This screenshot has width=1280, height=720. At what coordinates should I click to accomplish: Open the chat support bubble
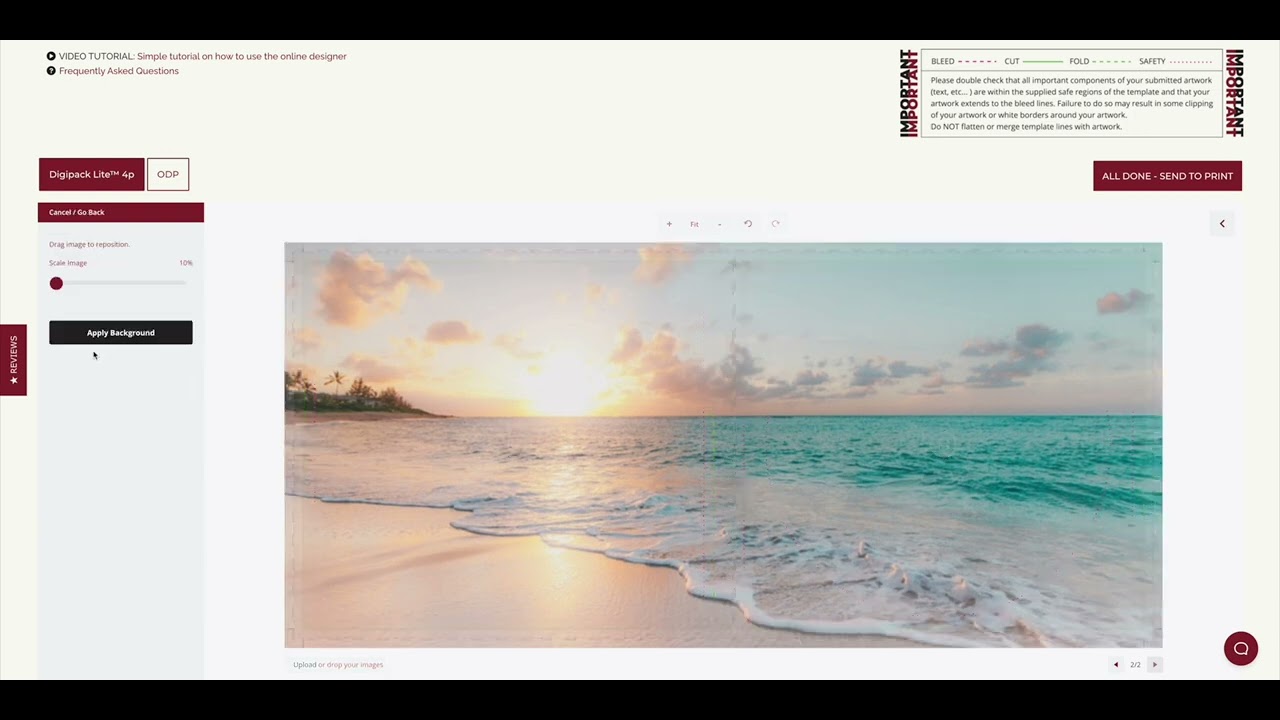point(1241,648)
